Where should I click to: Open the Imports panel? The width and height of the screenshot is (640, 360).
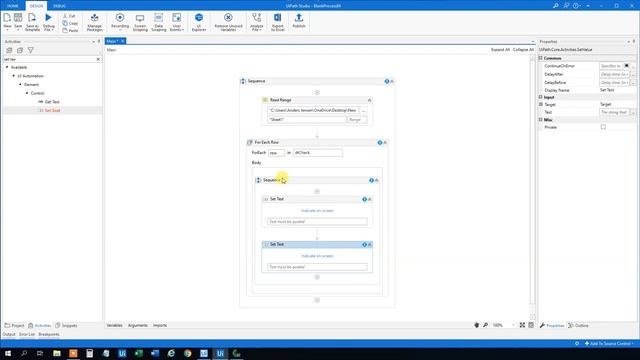[160, 325]
